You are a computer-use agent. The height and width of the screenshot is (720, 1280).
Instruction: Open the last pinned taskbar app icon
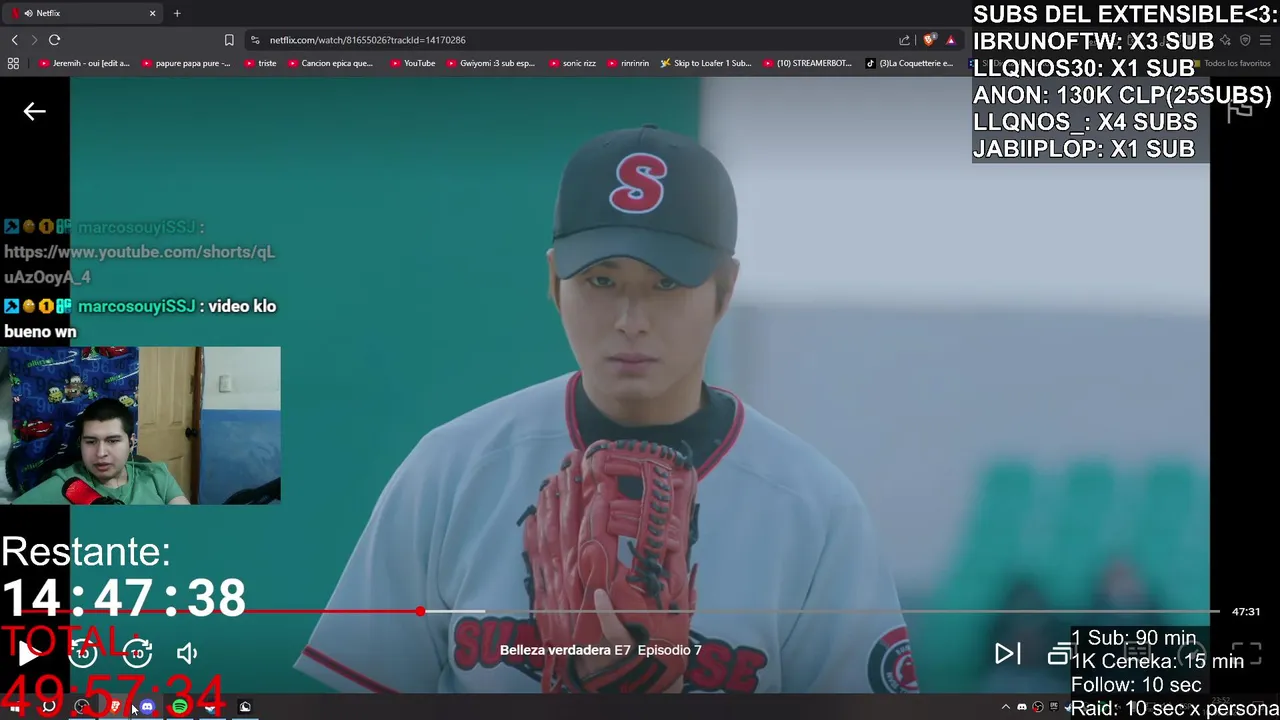point(245,707)
